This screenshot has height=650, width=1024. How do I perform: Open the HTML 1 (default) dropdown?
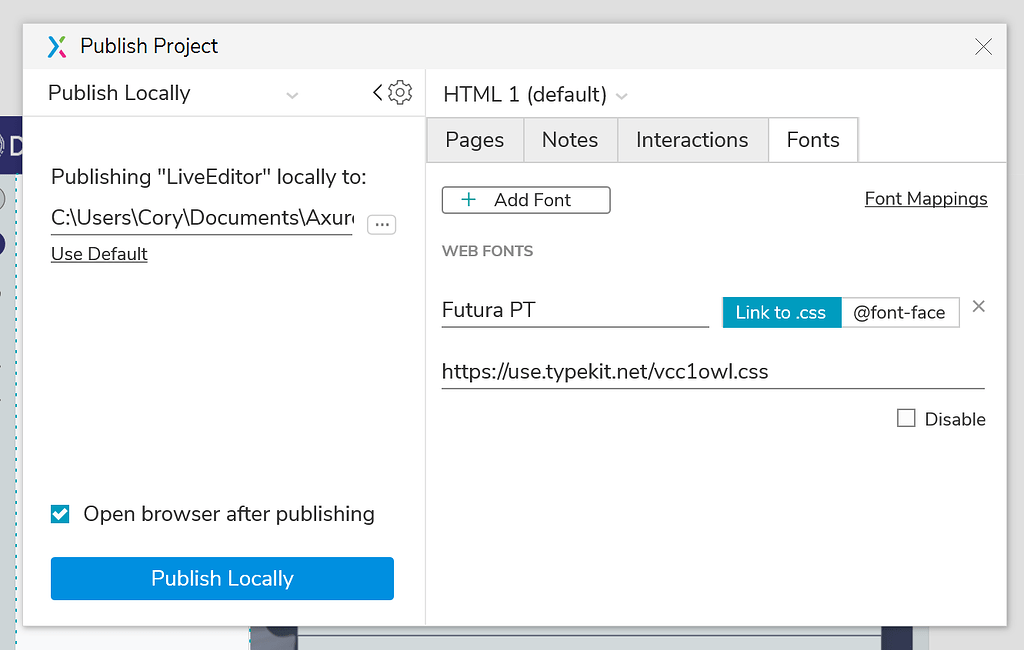(x=622, y=94)
